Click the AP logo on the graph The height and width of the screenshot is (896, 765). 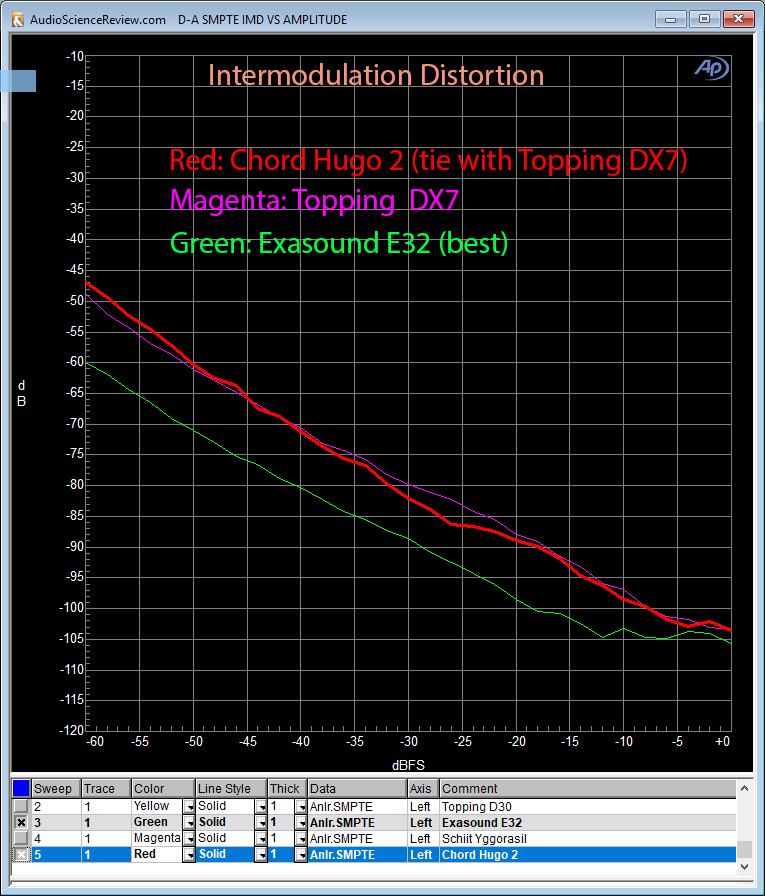click(711, 69)
